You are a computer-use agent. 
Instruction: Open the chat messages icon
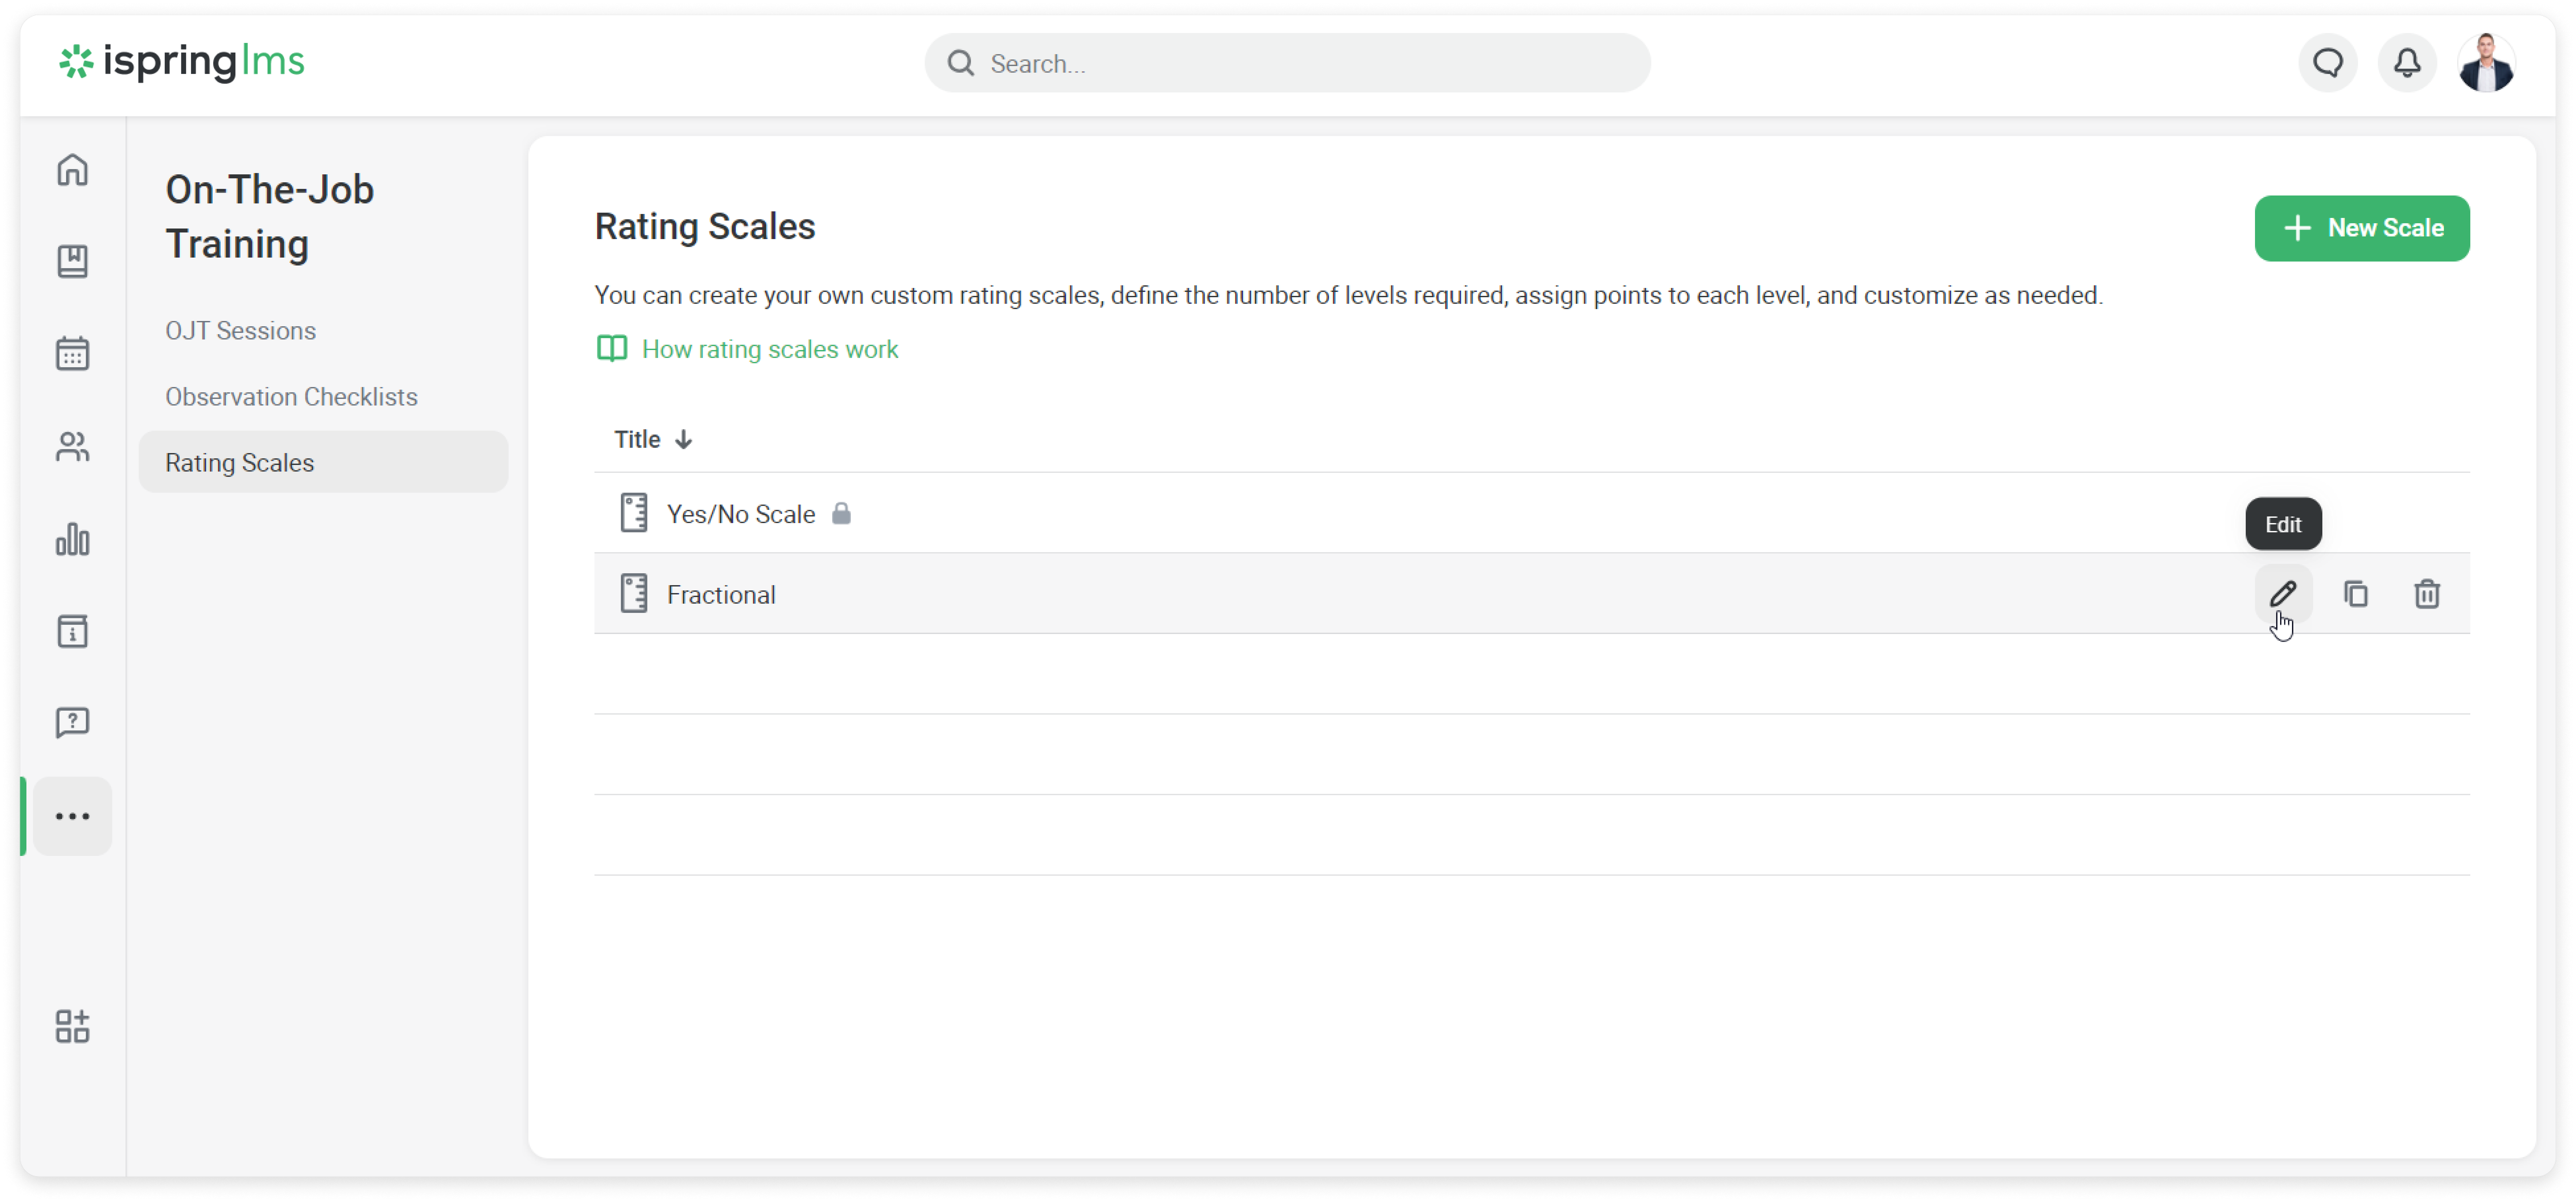(x=2328, y=63)
